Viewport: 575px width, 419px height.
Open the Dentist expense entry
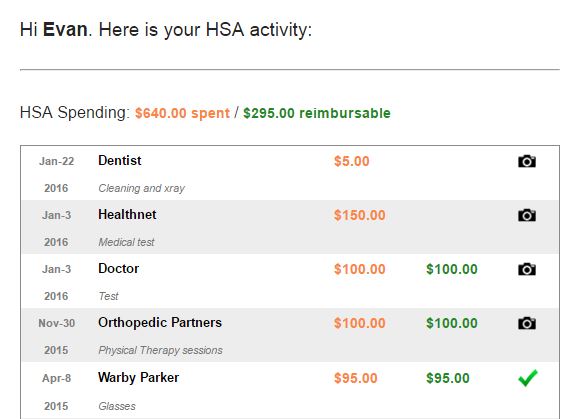[x=120, y=161]
